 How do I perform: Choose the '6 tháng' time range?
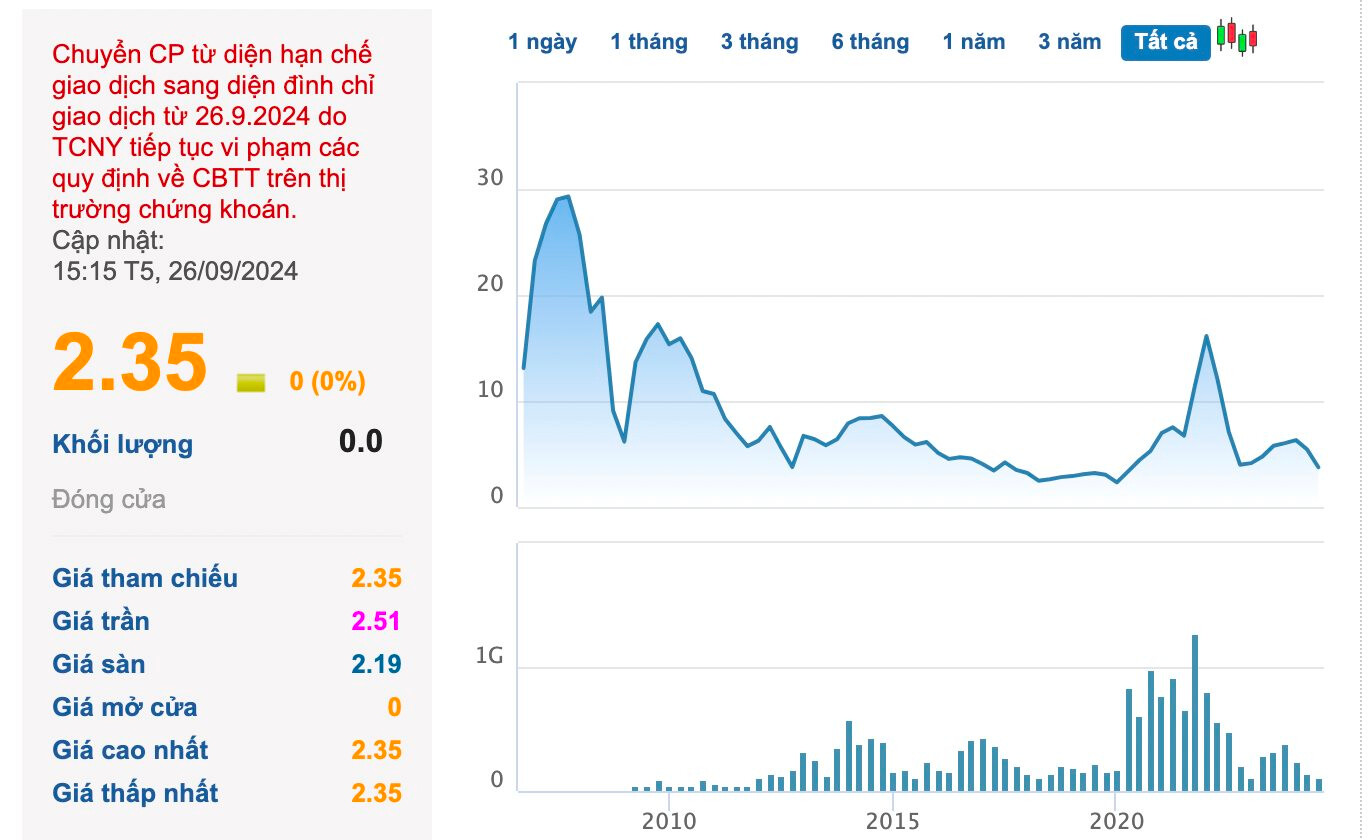click(x=870, y=42)
